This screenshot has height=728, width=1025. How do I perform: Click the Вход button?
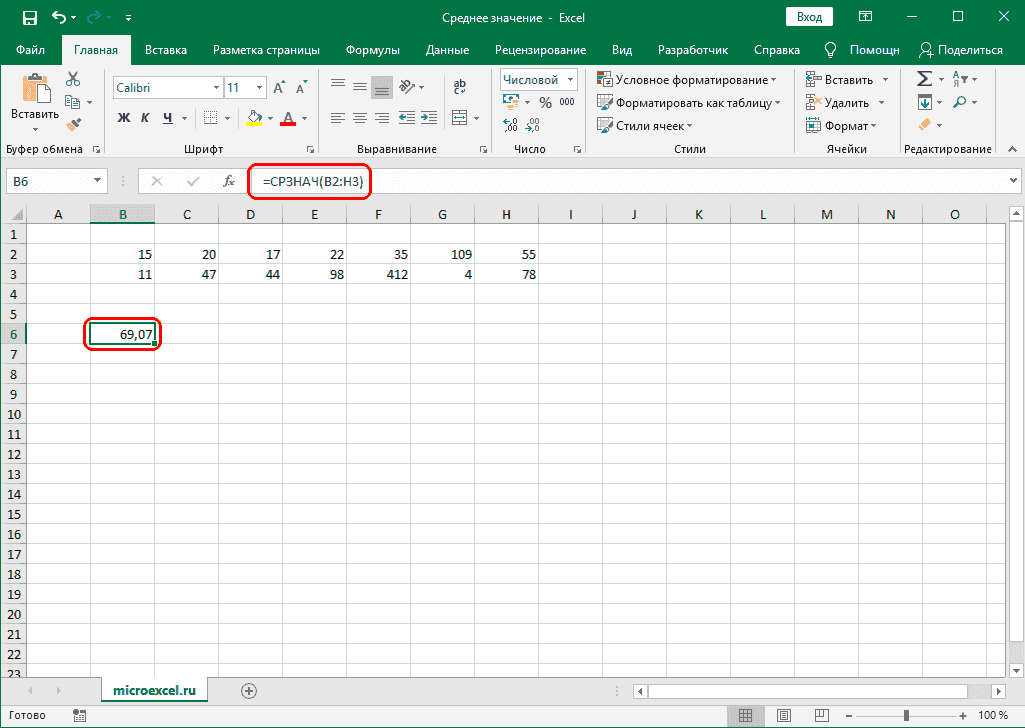pos(809,16)
